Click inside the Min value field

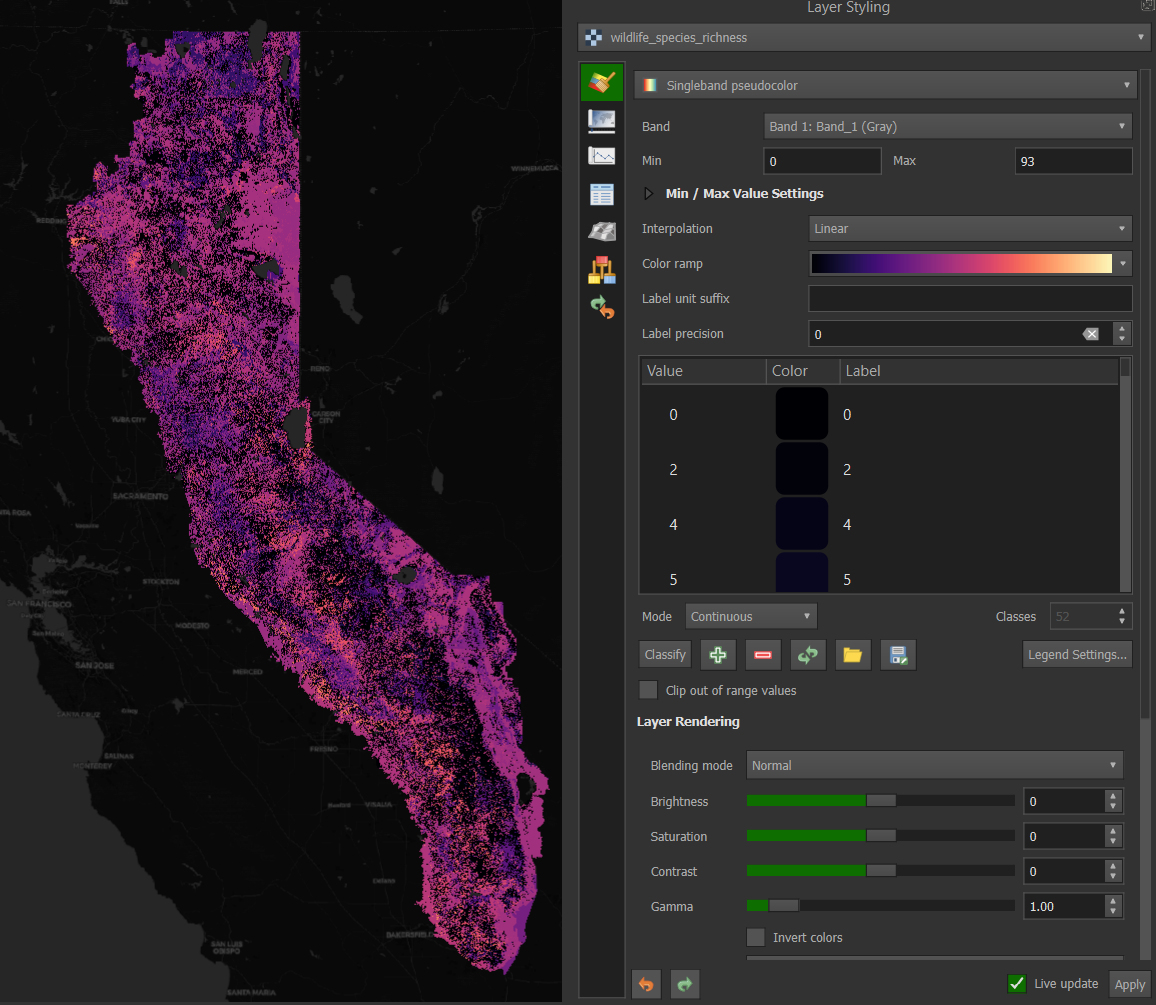click(822, 160)
